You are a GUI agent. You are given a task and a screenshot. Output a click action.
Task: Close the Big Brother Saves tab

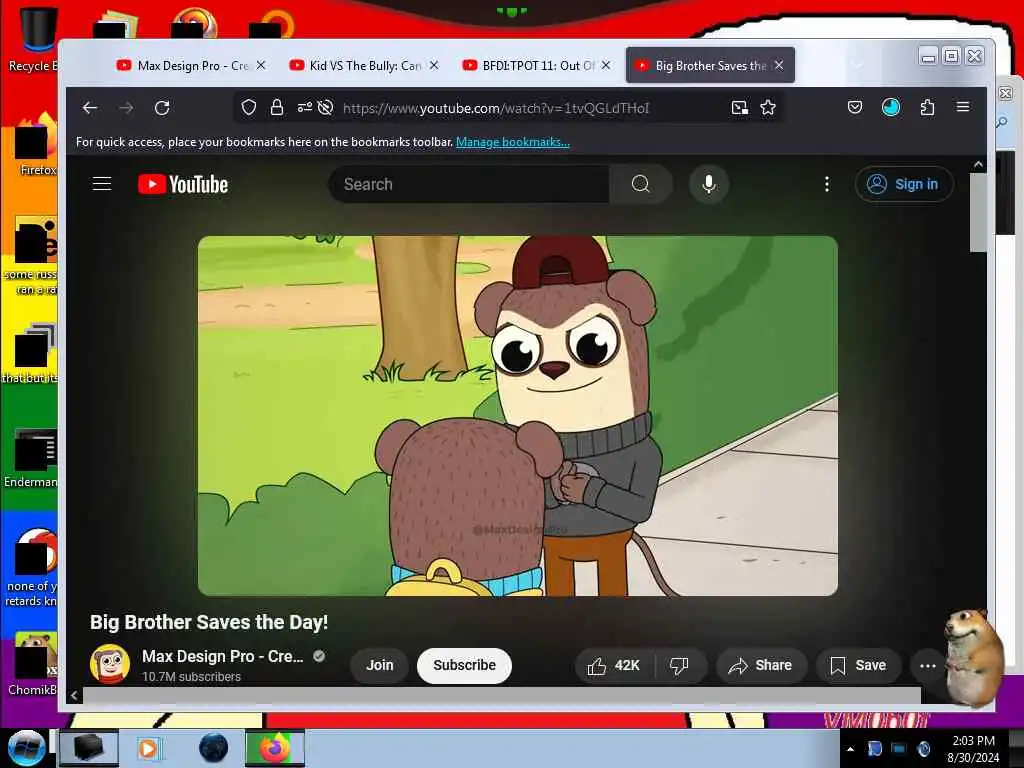coord(779,65)
